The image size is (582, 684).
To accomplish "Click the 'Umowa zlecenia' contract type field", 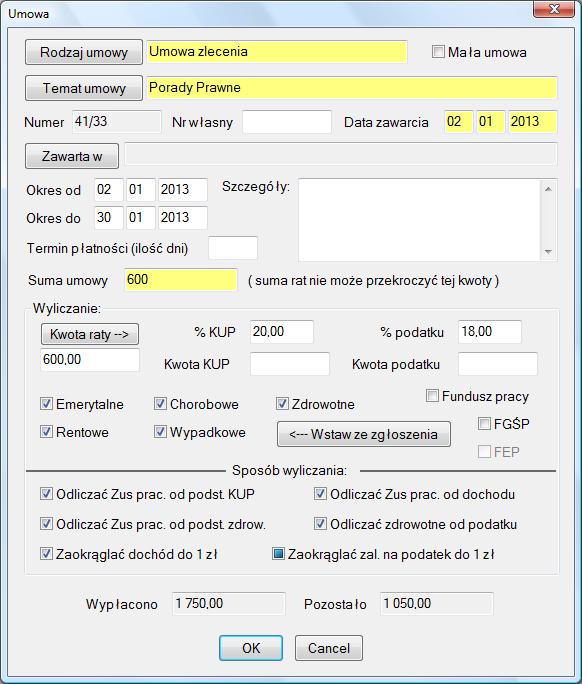I will pyautogui.click(x=277, y=52).
